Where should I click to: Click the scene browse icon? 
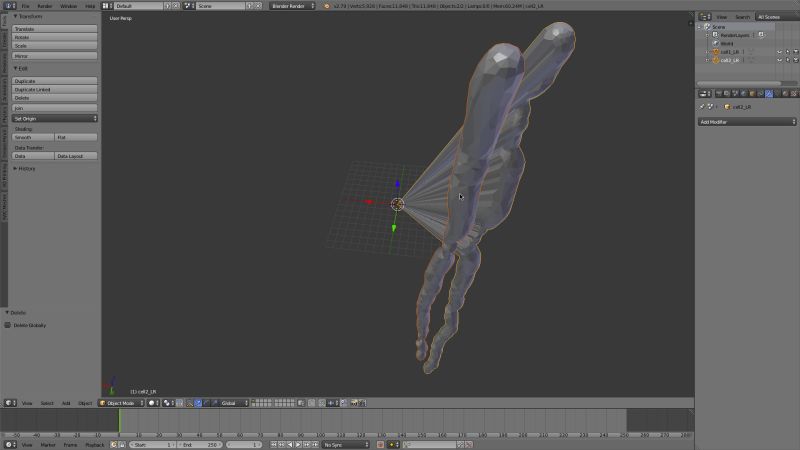[189, 6]
